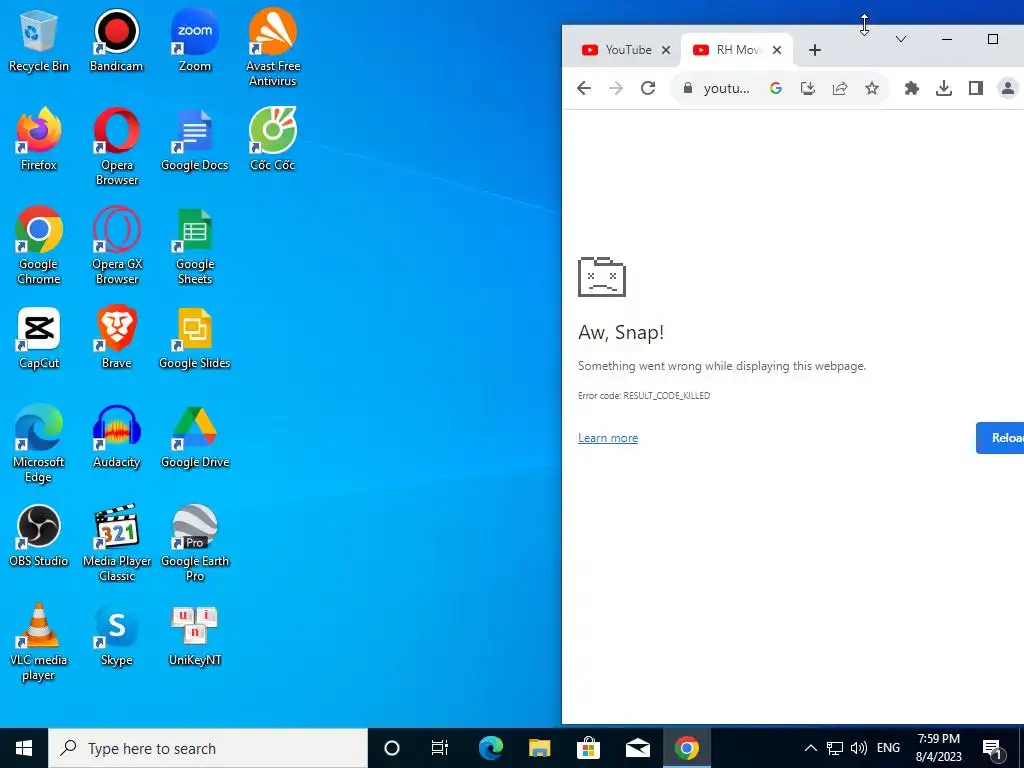1024x768 pixels.
Task: Click the Type here to search box
Action: tap(208, 748)
